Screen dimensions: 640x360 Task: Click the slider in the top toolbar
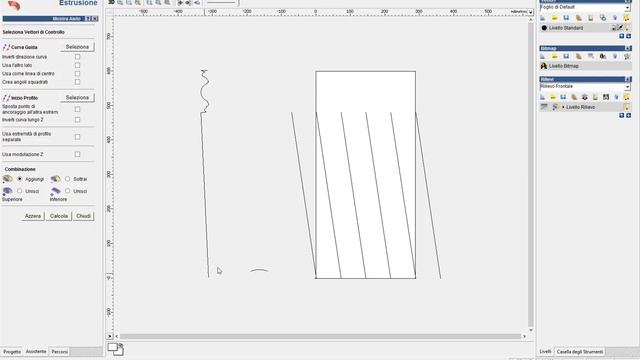(x=221, y=2)
